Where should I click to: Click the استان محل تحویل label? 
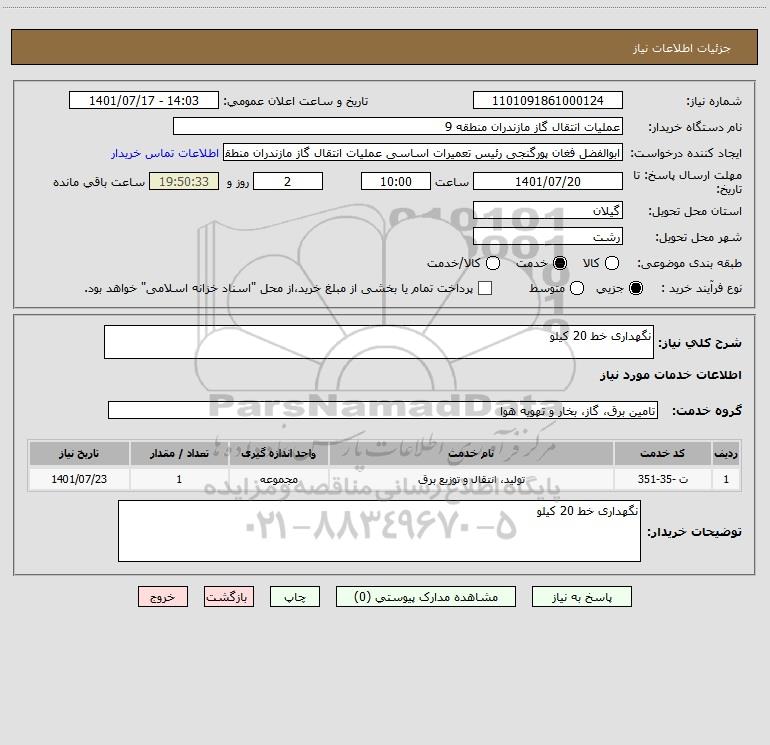click(695, 211)
